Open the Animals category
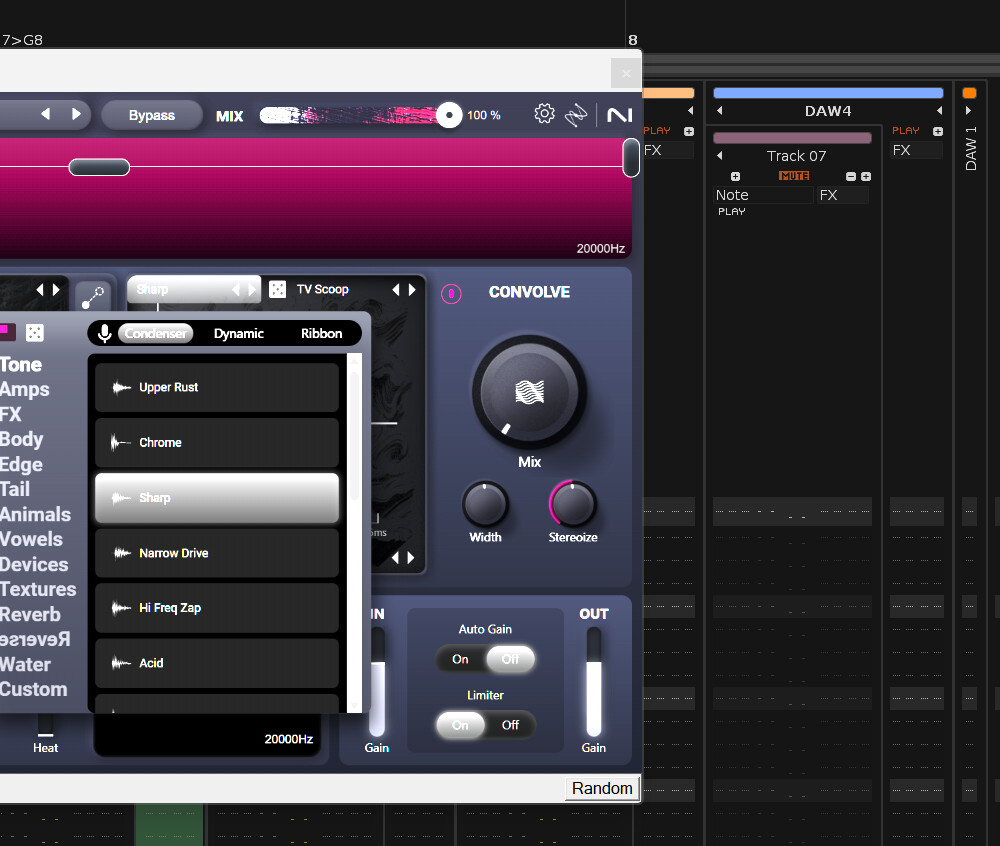Viewport: 1000px width, 846px height. click(35, 514)
